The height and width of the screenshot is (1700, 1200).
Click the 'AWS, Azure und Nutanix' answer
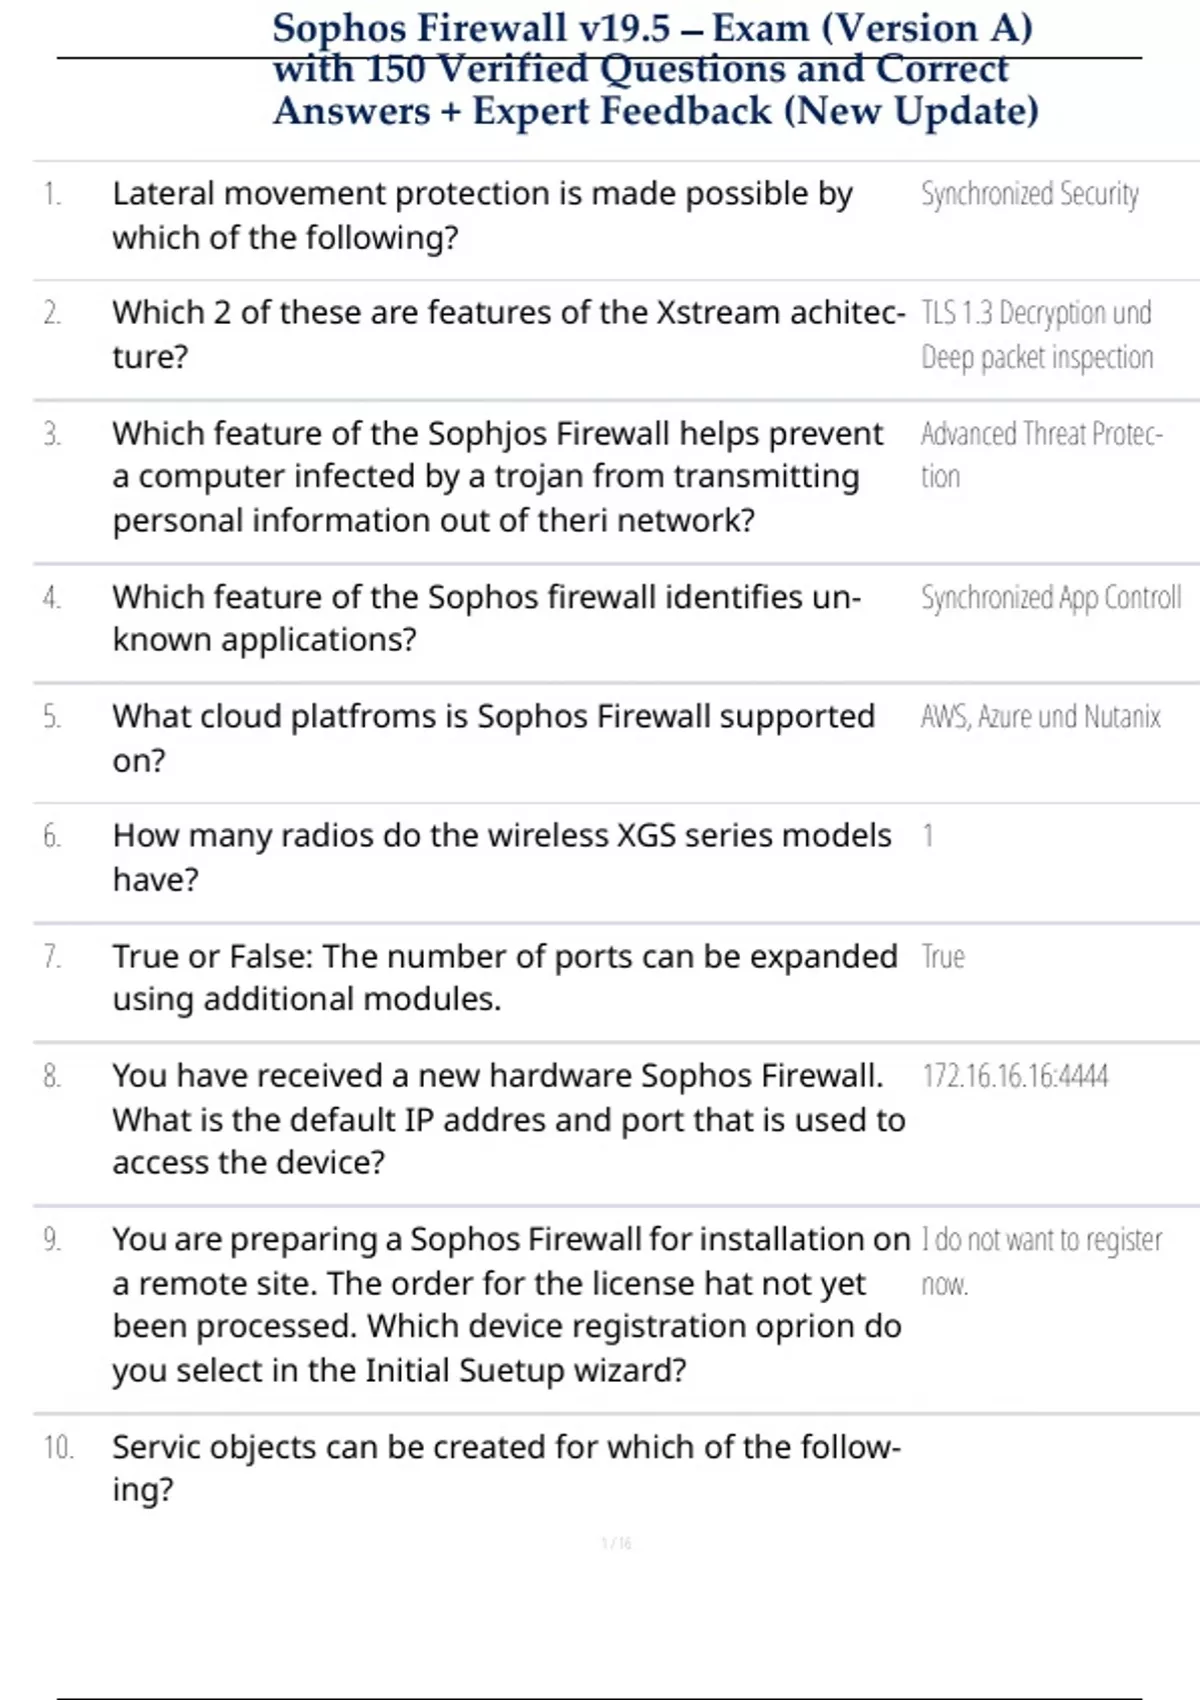[1040, 717]
